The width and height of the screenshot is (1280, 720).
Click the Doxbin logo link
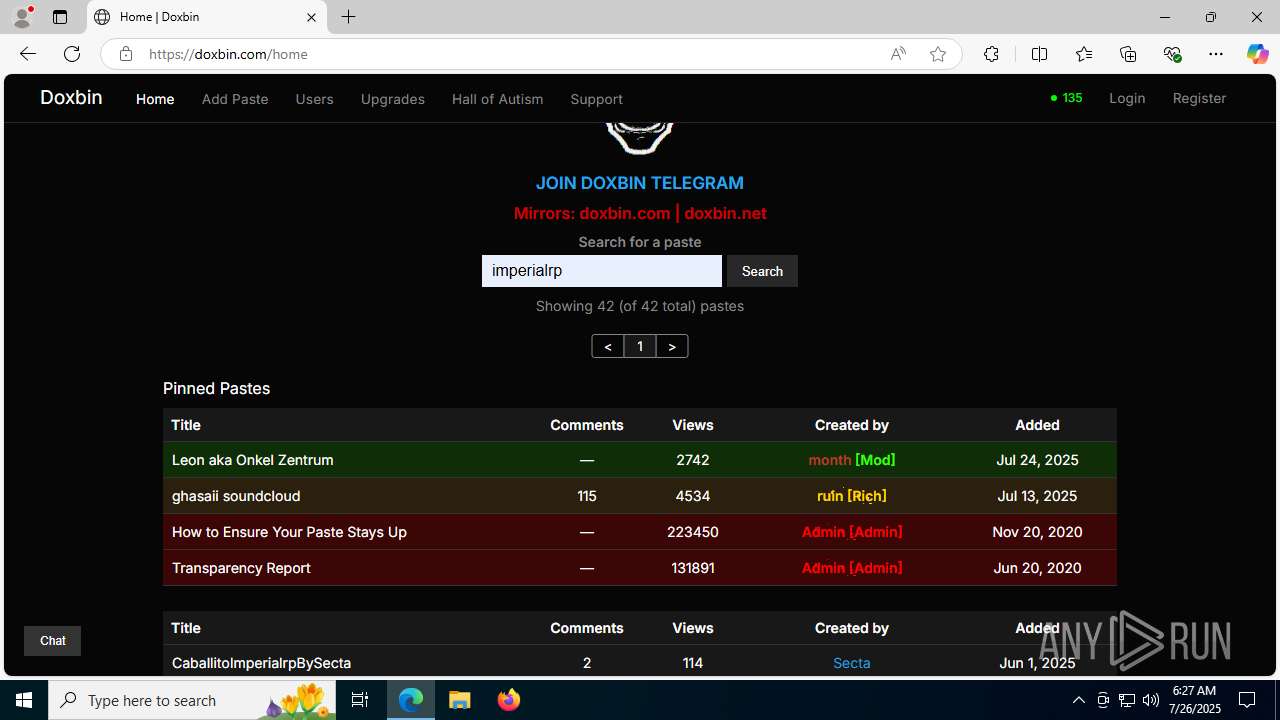pos(71,97)
